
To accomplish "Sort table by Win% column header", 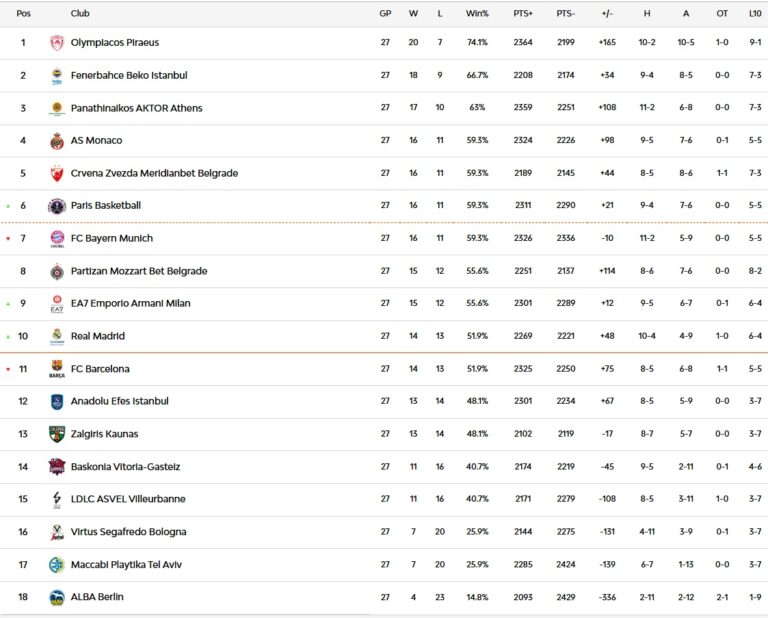I will pos(477,14).
